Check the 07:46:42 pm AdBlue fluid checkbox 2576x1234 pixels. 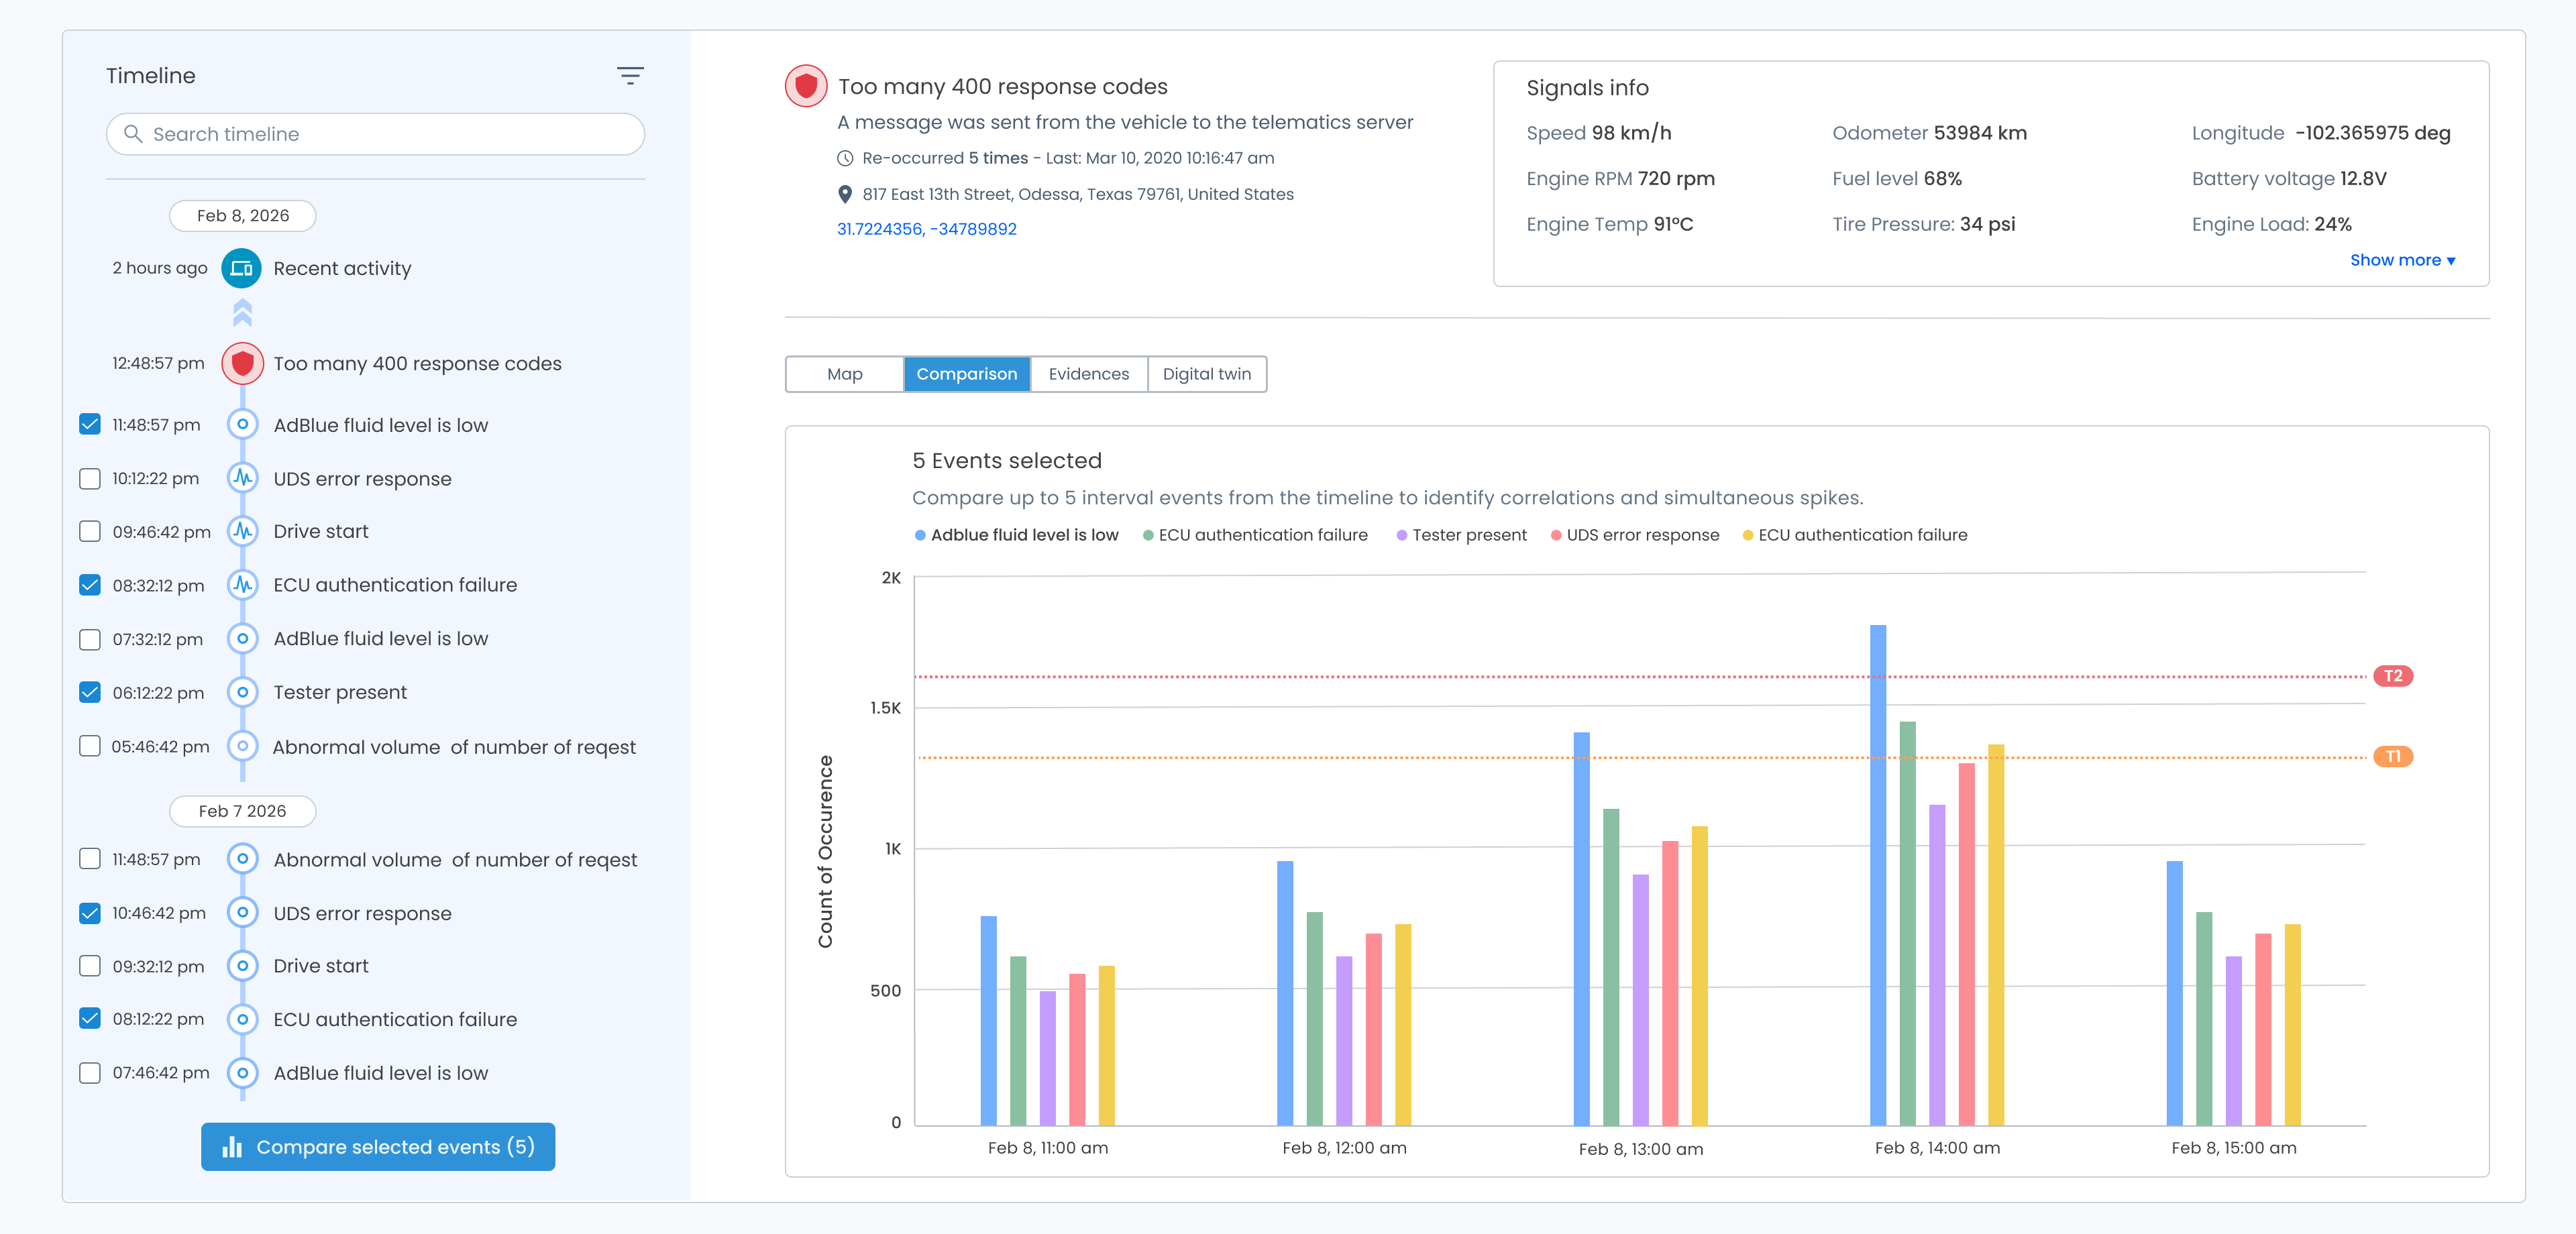pos(90,1073)
